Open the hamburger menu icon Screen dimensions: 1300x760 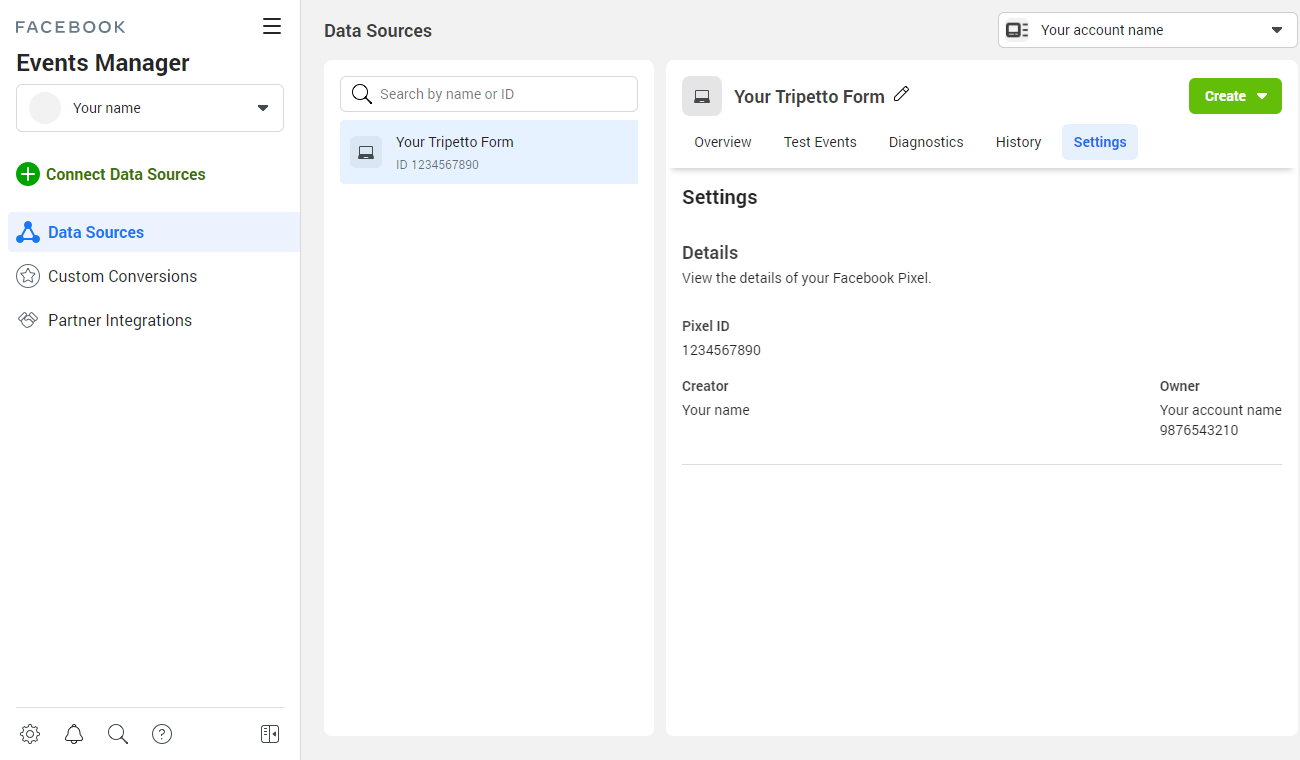coord(272,26)
